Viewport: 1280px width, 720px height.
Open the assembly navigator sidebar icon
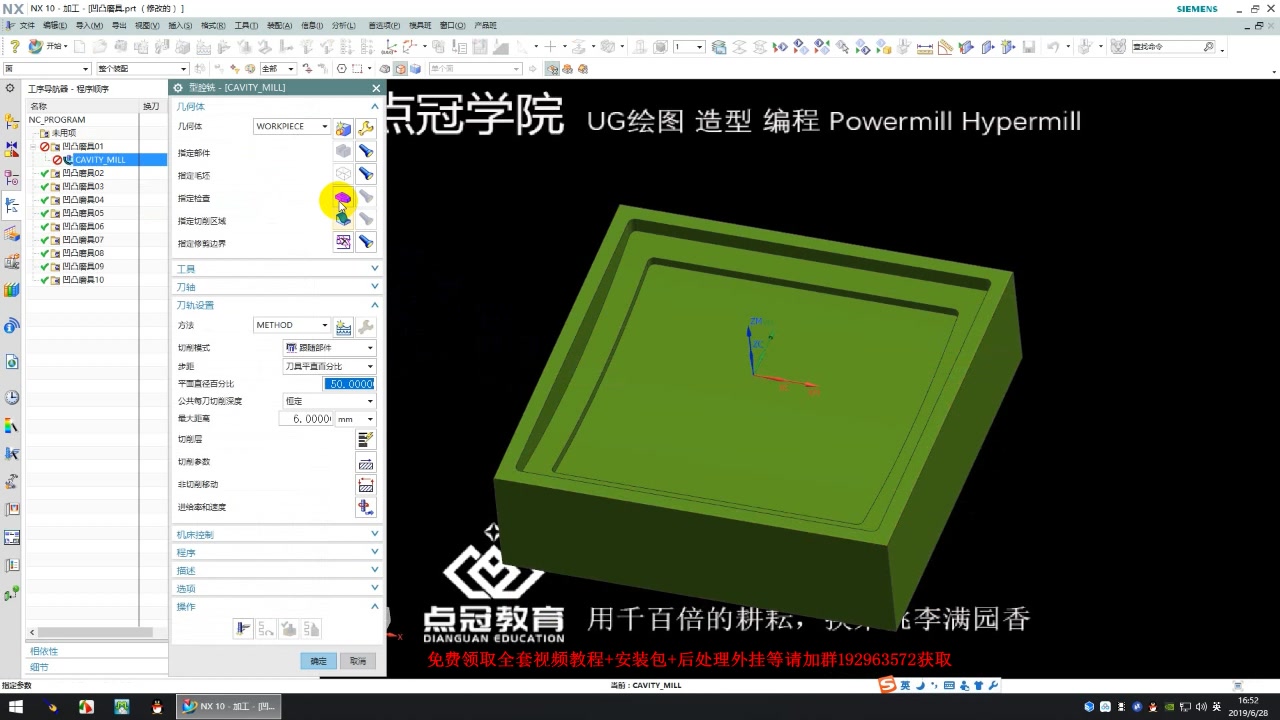tap(12, 122)
